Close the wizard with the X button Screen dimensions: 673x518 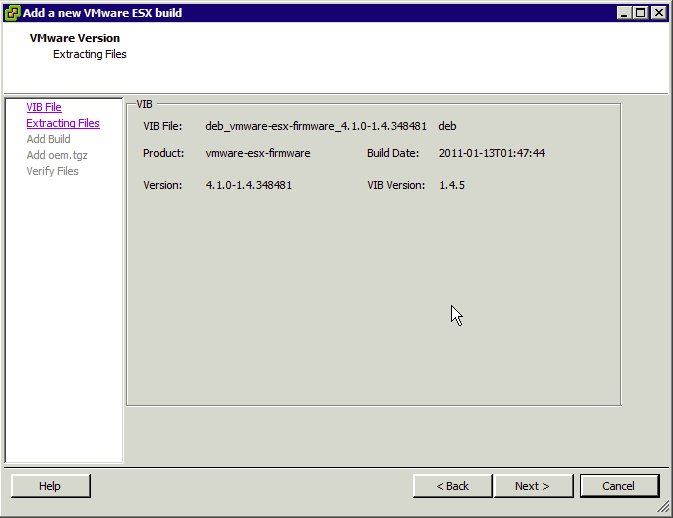[658, 12]
